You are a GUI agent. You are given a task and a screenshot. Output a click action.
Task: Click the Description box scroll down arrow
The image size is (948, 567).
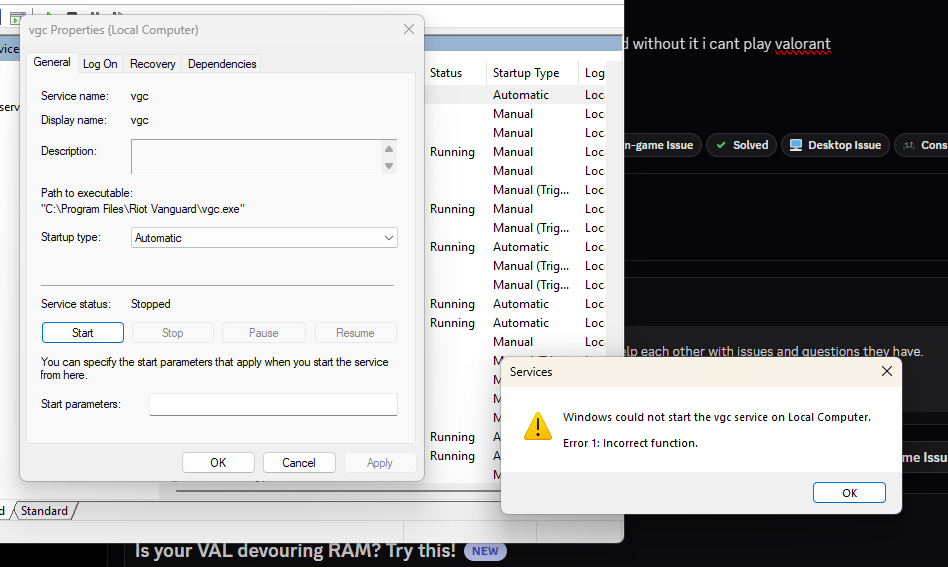tap(389, 165)
